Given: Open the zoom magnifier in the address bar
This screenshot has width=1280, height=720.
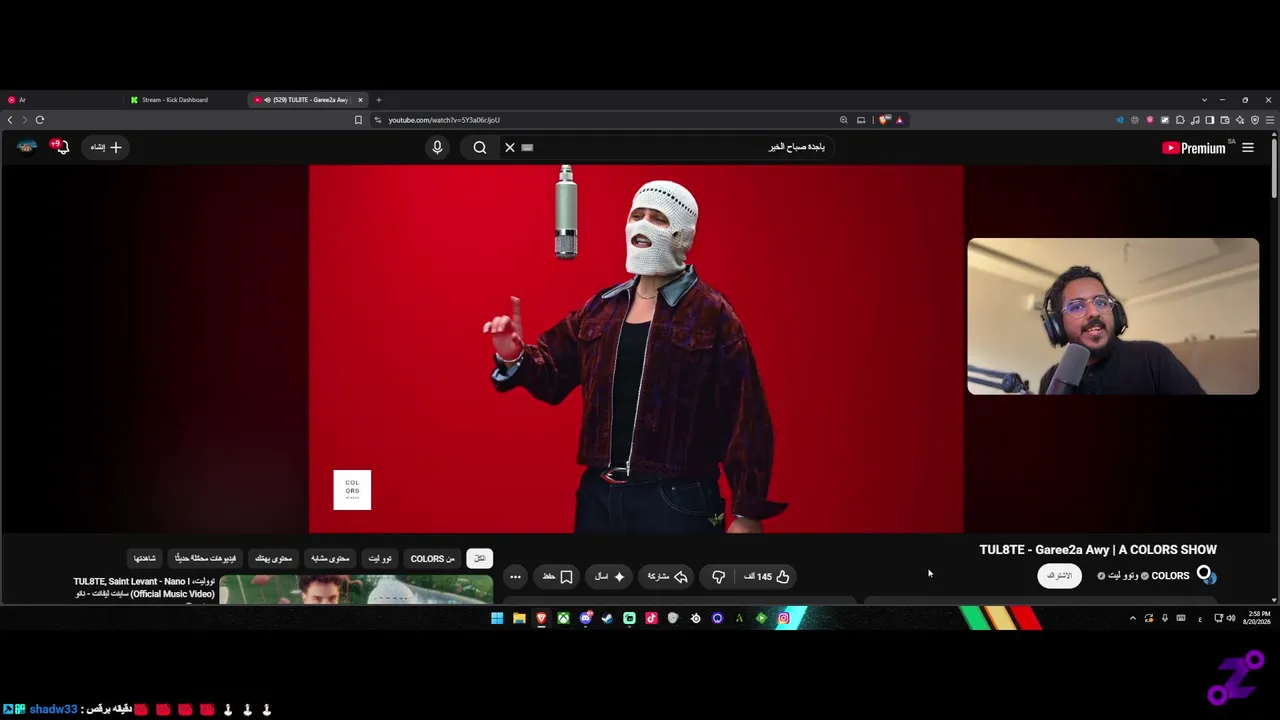Looking at the screenshot, I should coord(844,120).
